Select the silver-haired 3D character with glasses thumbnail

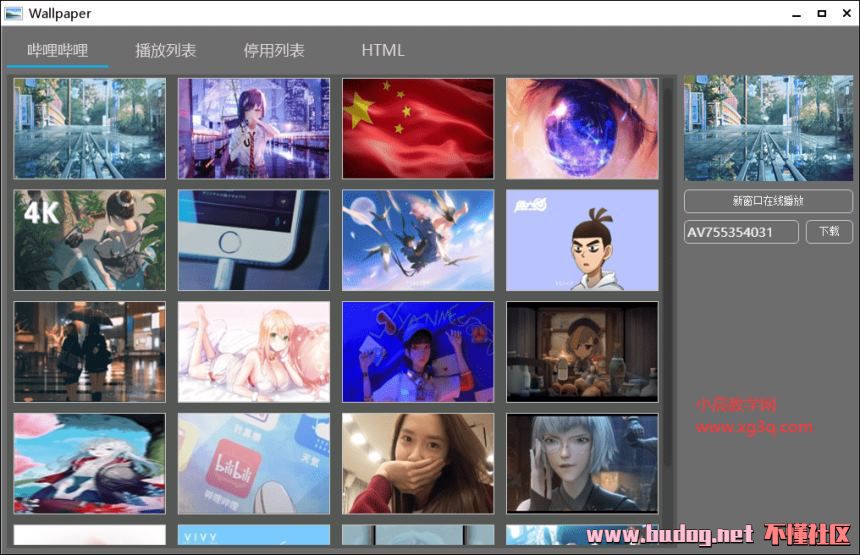pyautogui.click(x=582, y=464)
